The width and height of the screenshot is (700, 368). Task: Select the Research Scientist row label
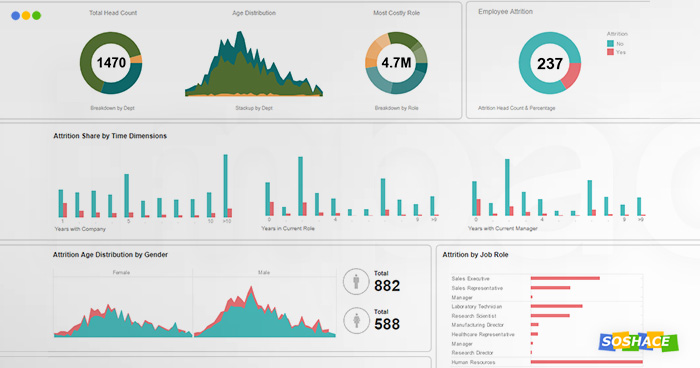(x=474, y=316)
